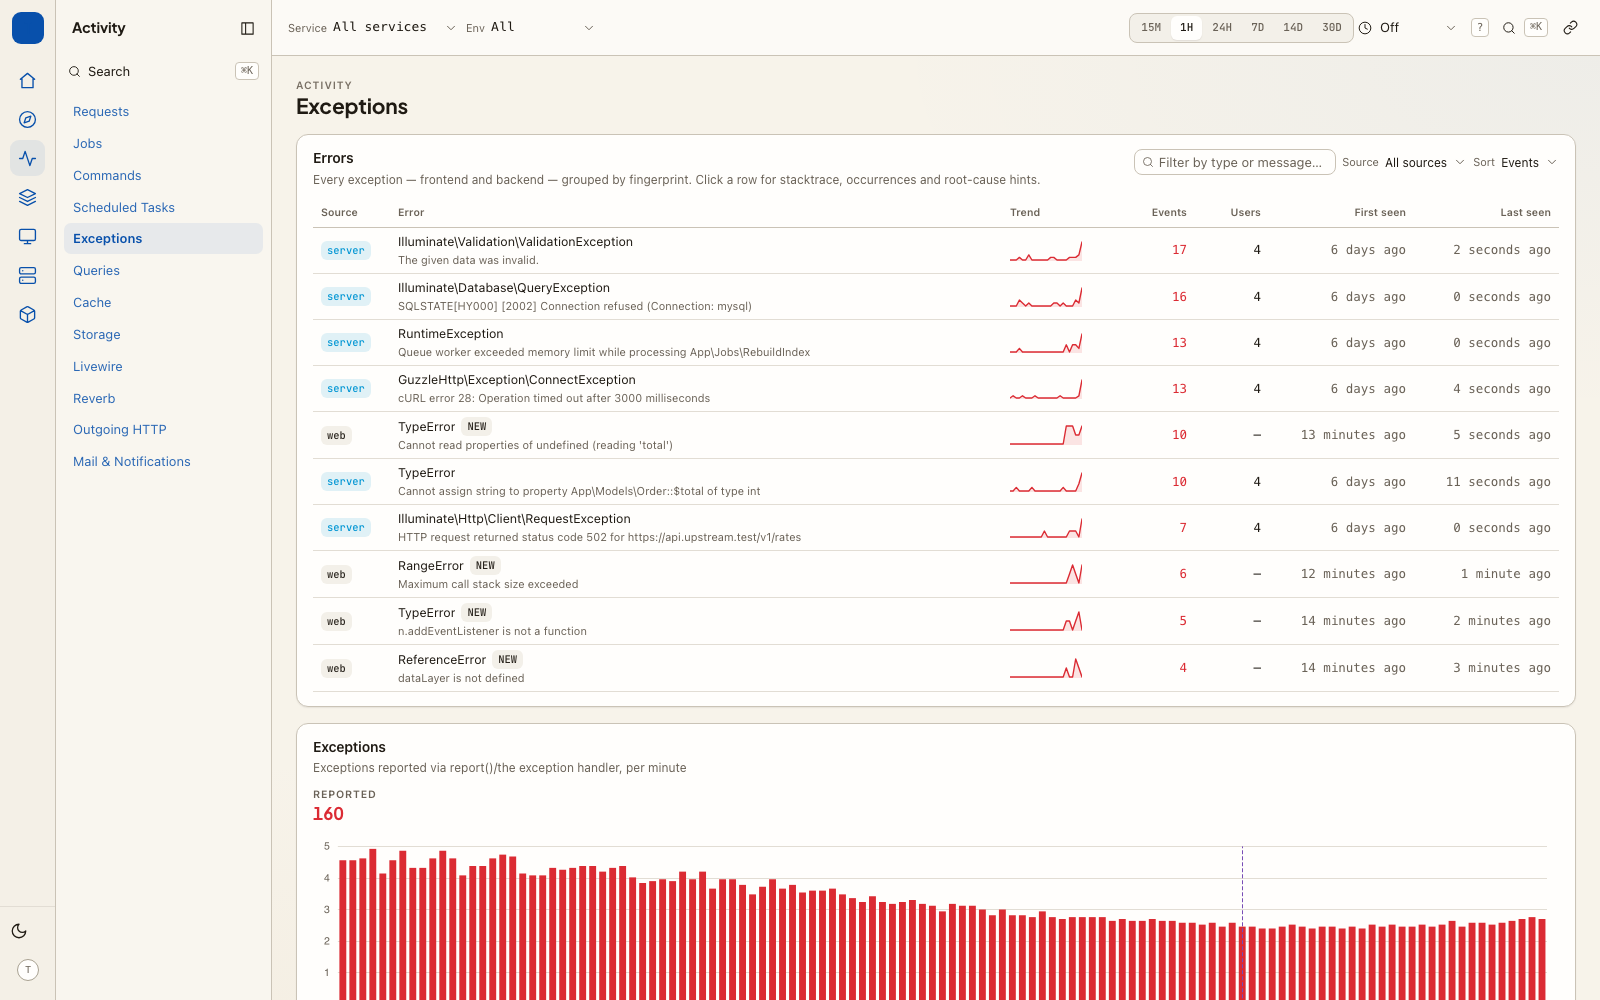Collapse the Activity sidebar panel icon

pyautogui.click(x=248, y=28)
